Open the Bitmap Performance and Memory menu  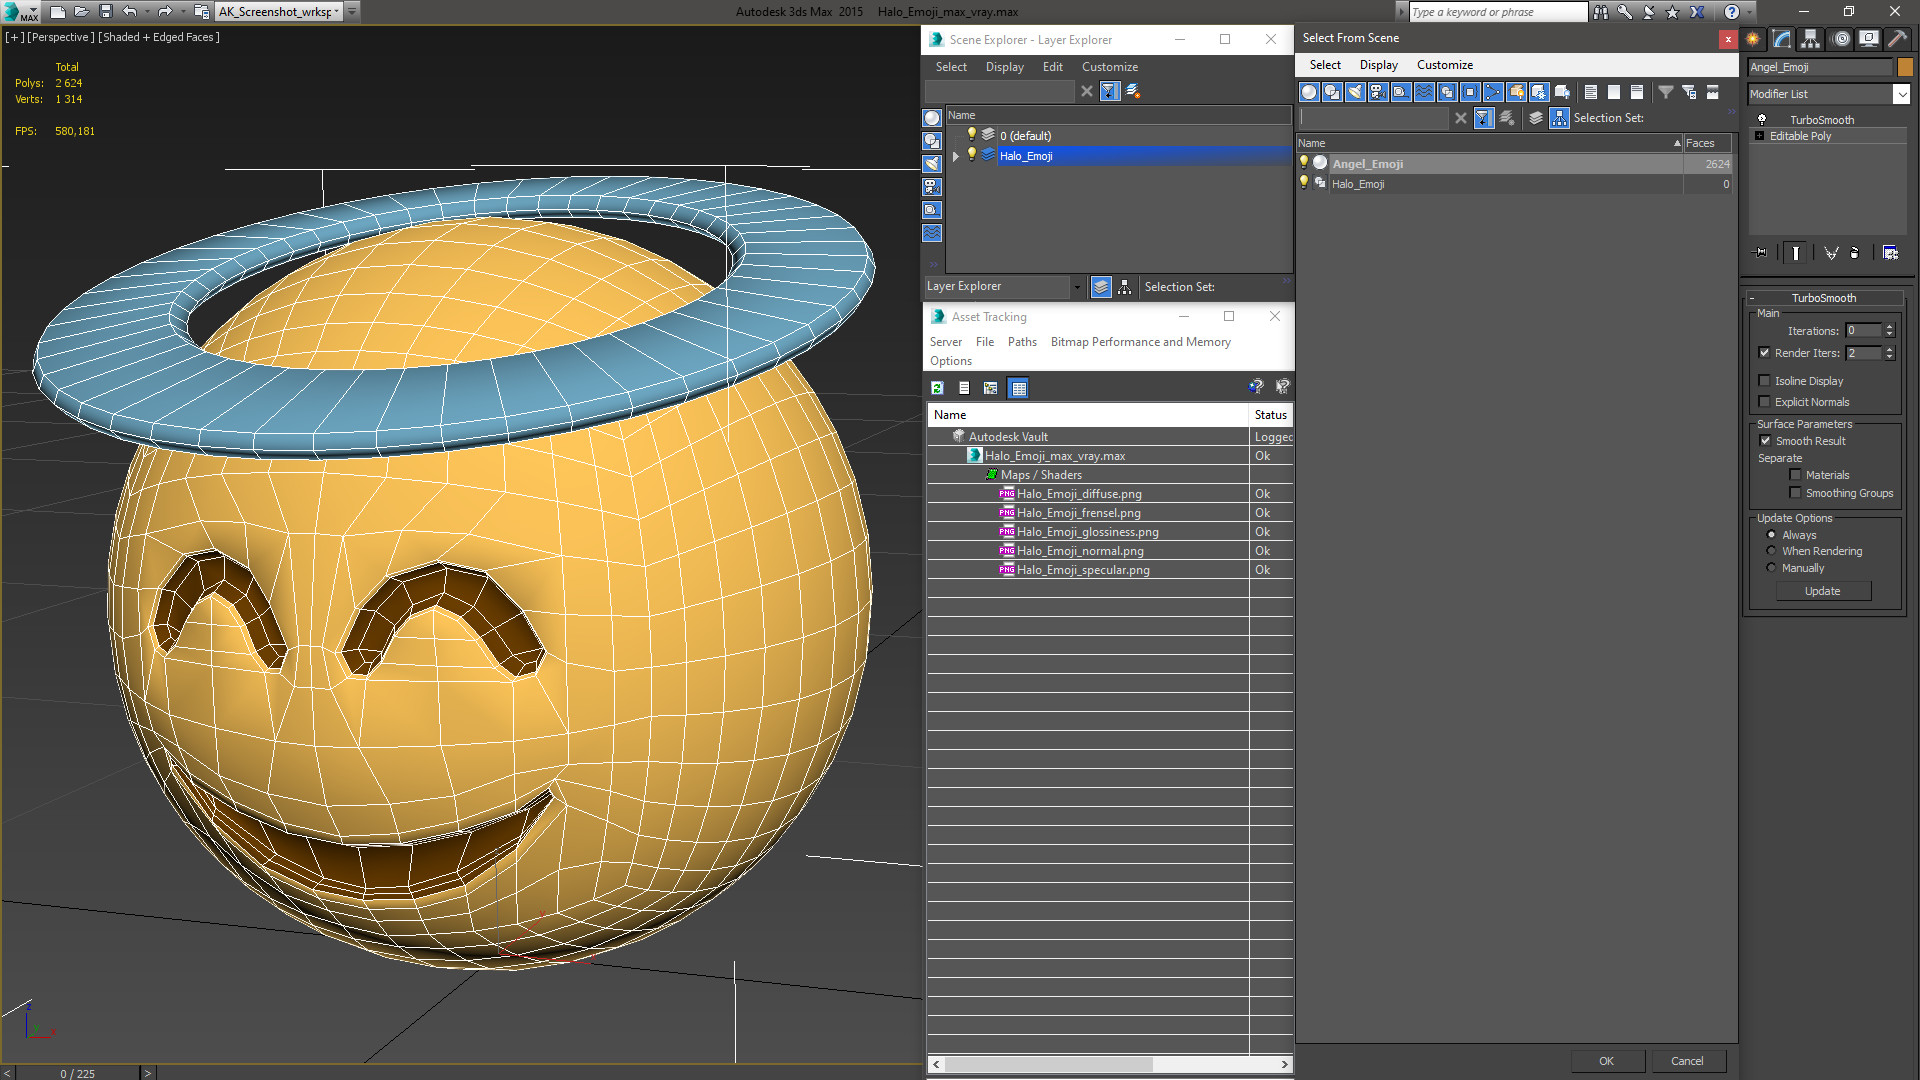point(1140,342)
